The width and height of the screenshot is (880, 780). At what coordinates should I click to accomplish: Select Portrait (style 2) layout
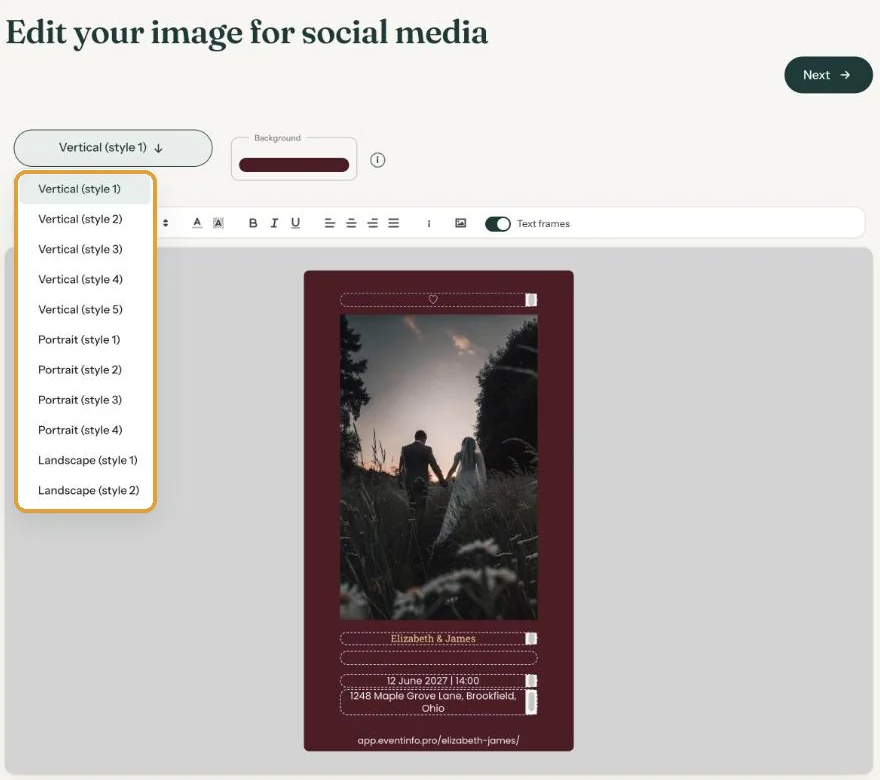click(85, 370)
